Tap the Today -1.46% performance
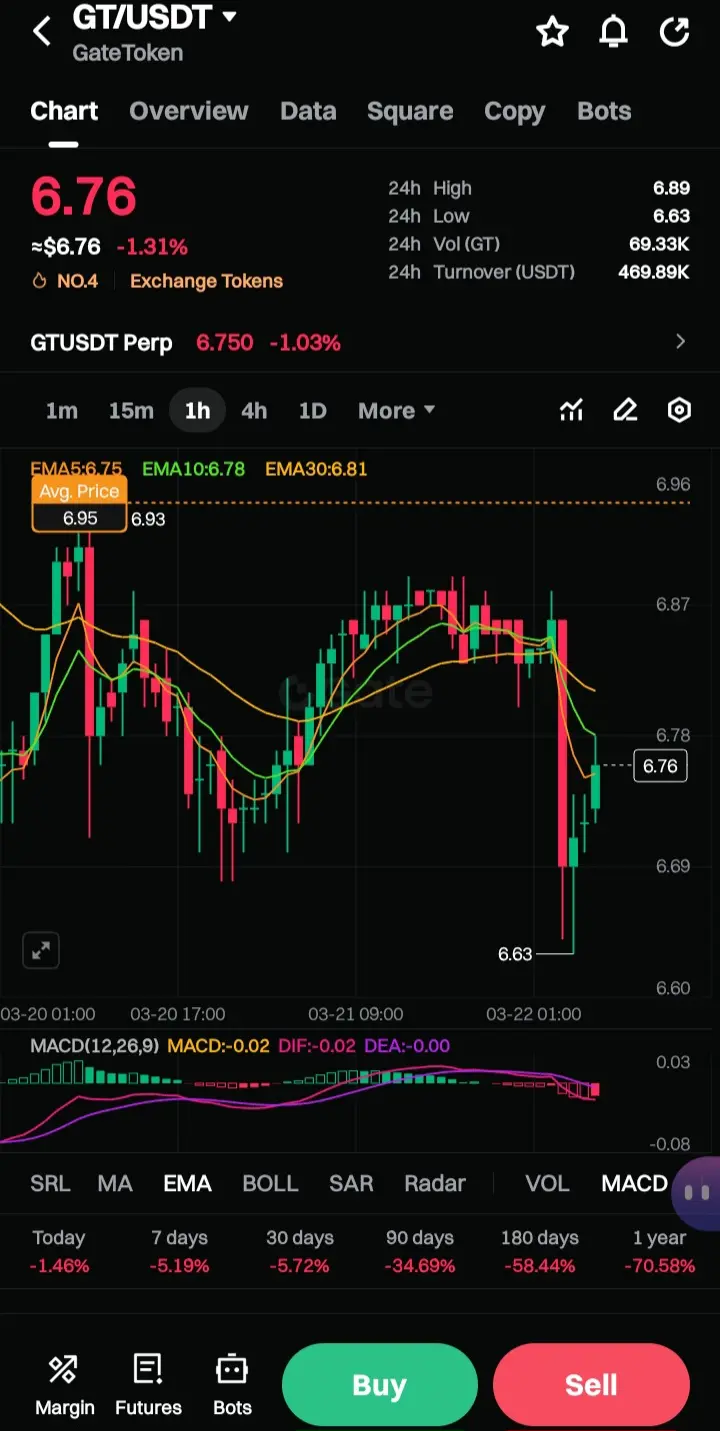This screenshot has height=1431, width=720. tap(59, 1252)
